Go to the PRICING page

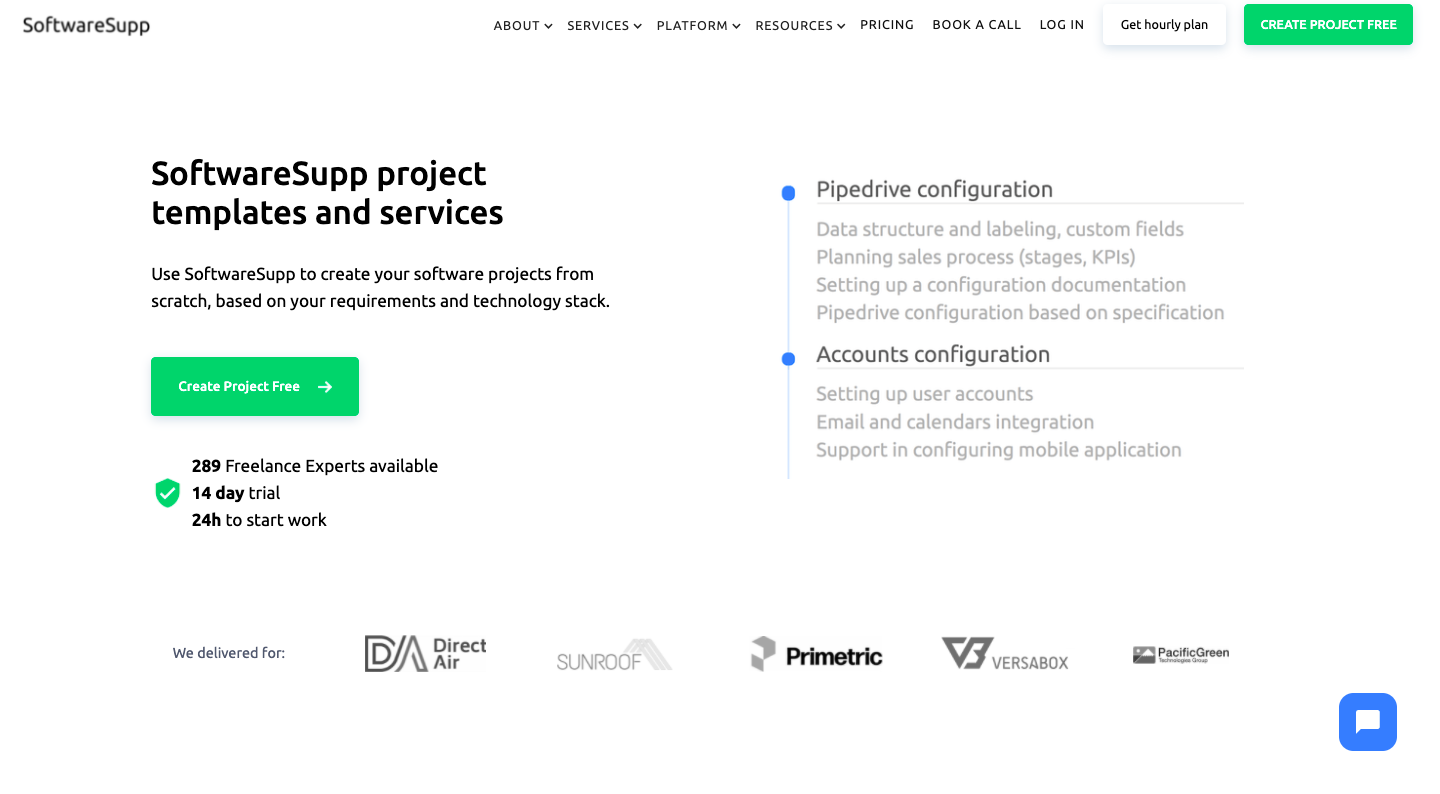click(887, 24)
